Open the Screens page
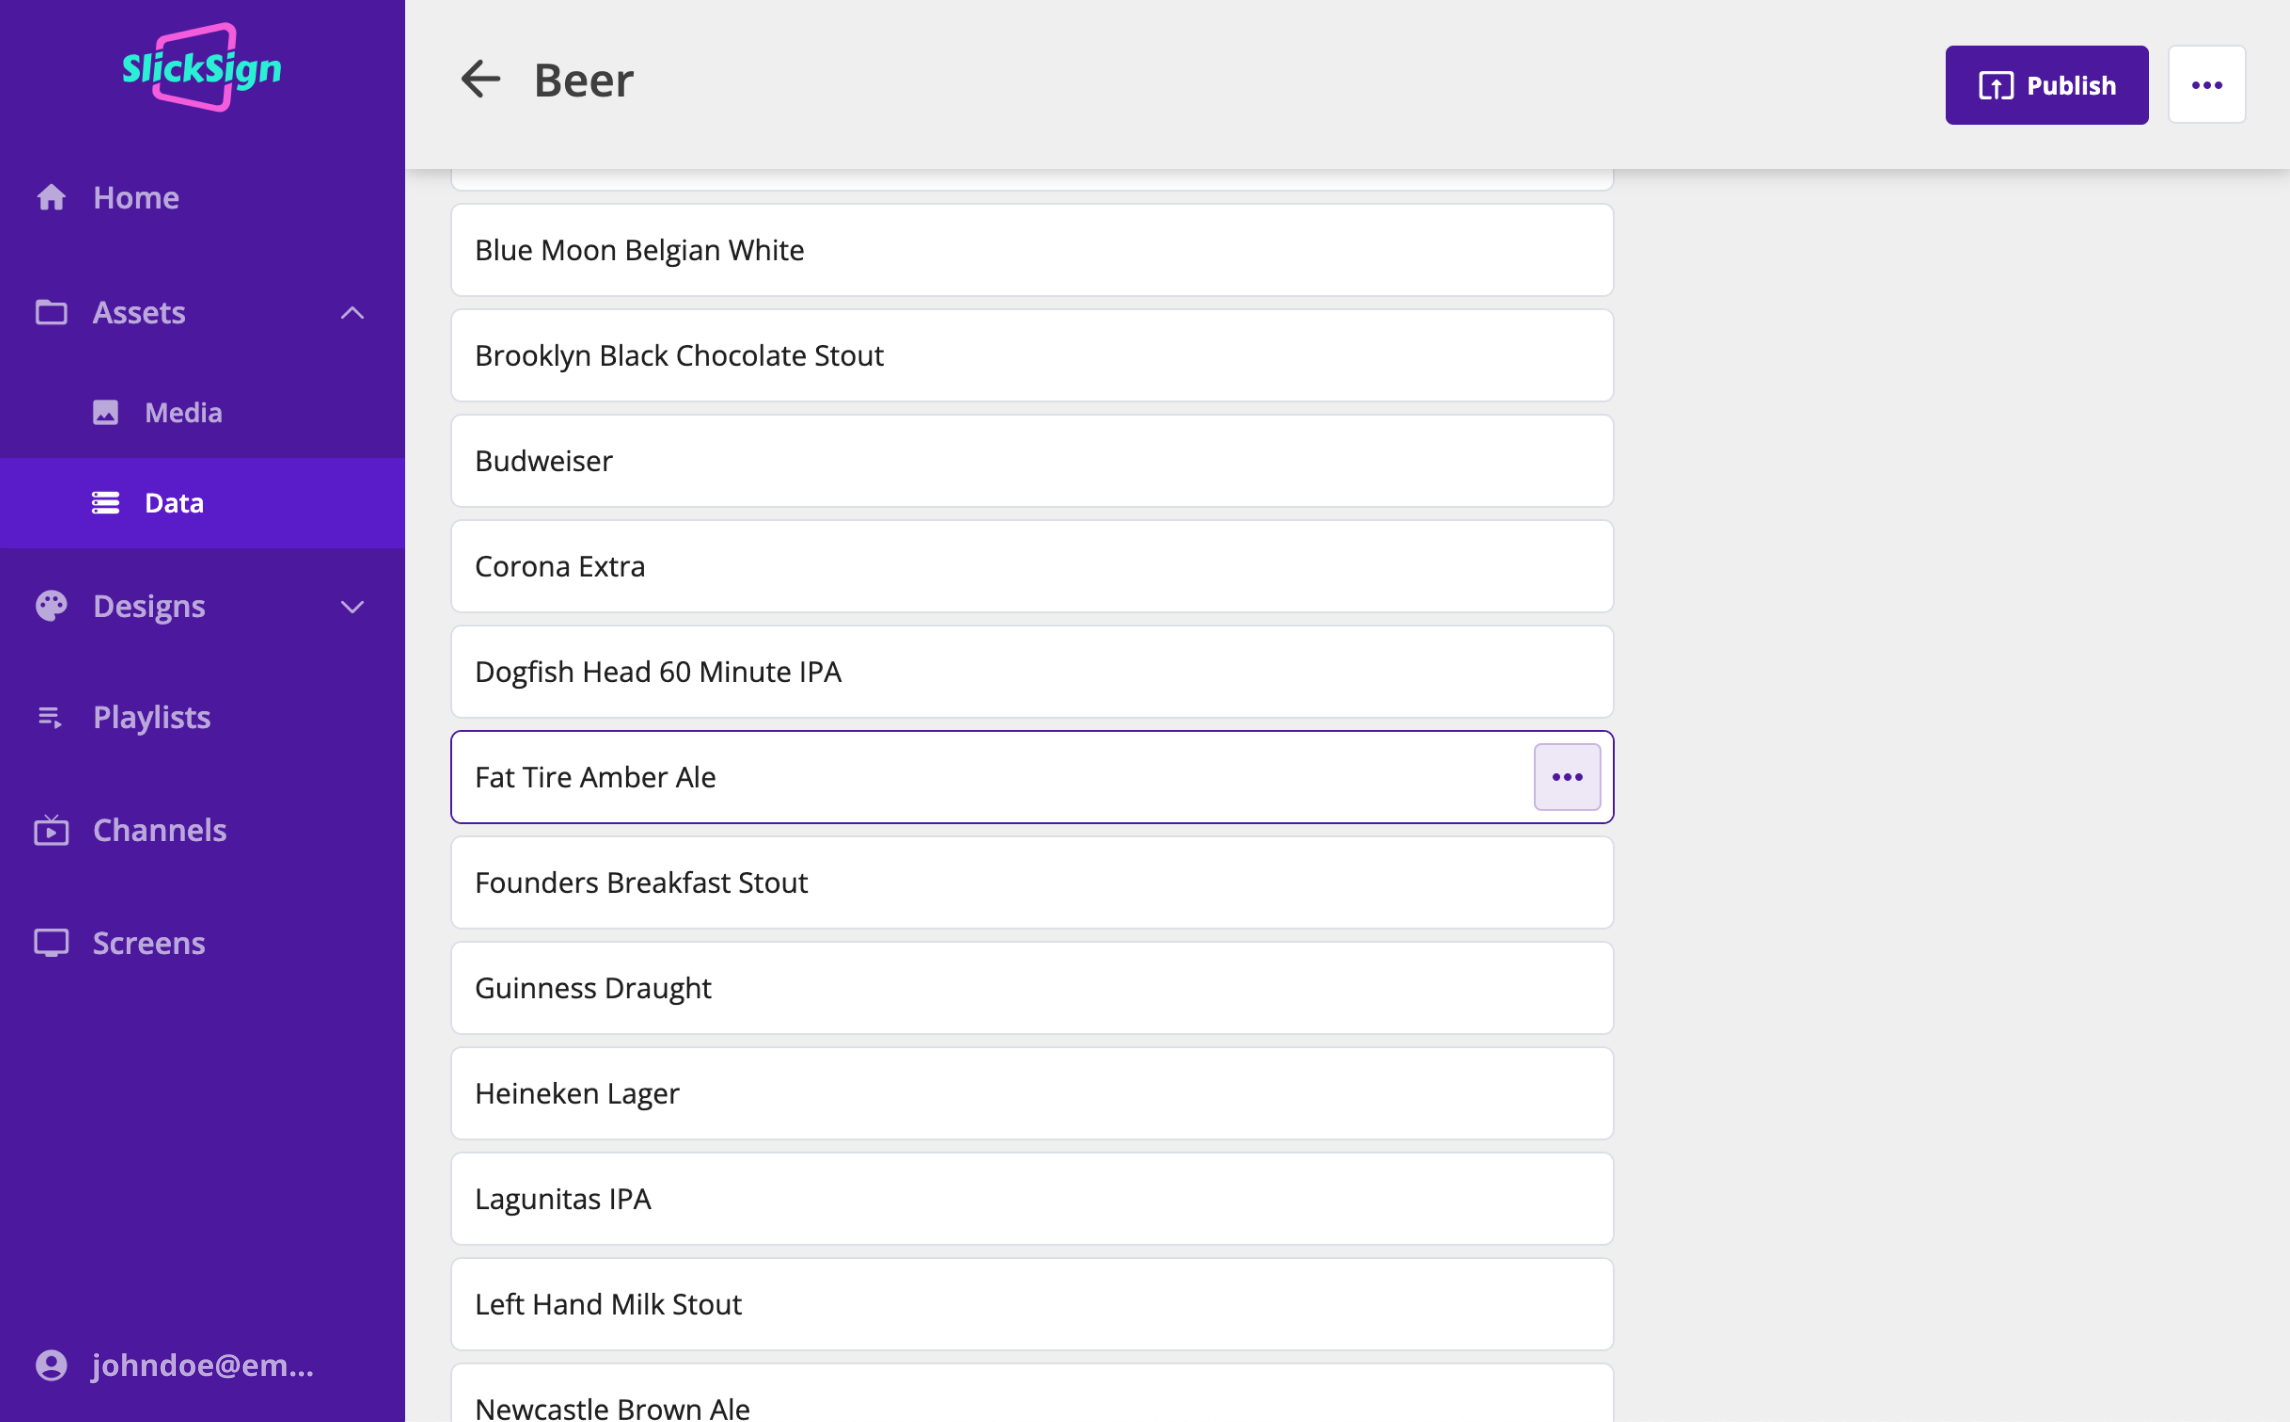The height and width of the screenshot is (1422, 2290). coord(149,943)
